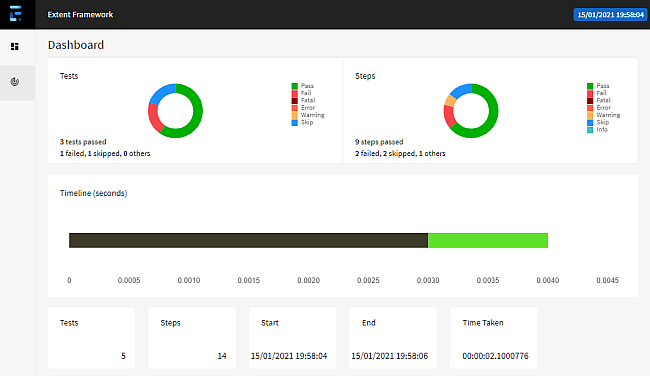Click the bright green timeline bar
This screenshot has height=376, width=650.
point(488,240)
